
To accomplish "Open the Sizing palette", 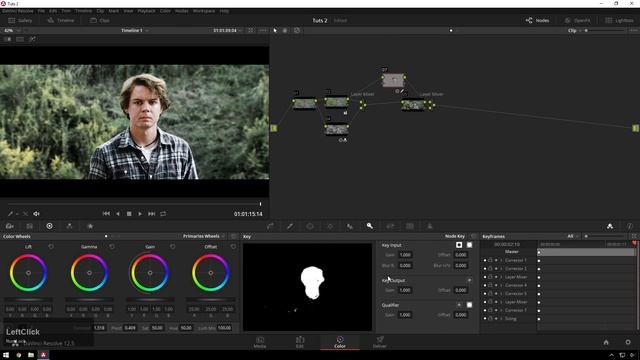I will point(390,226).
